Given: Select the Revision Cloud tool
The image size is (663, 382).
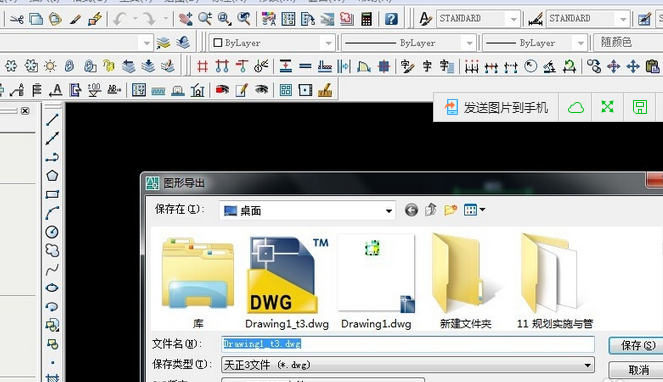Looking at the screenshot, I should tap(52, 250).
